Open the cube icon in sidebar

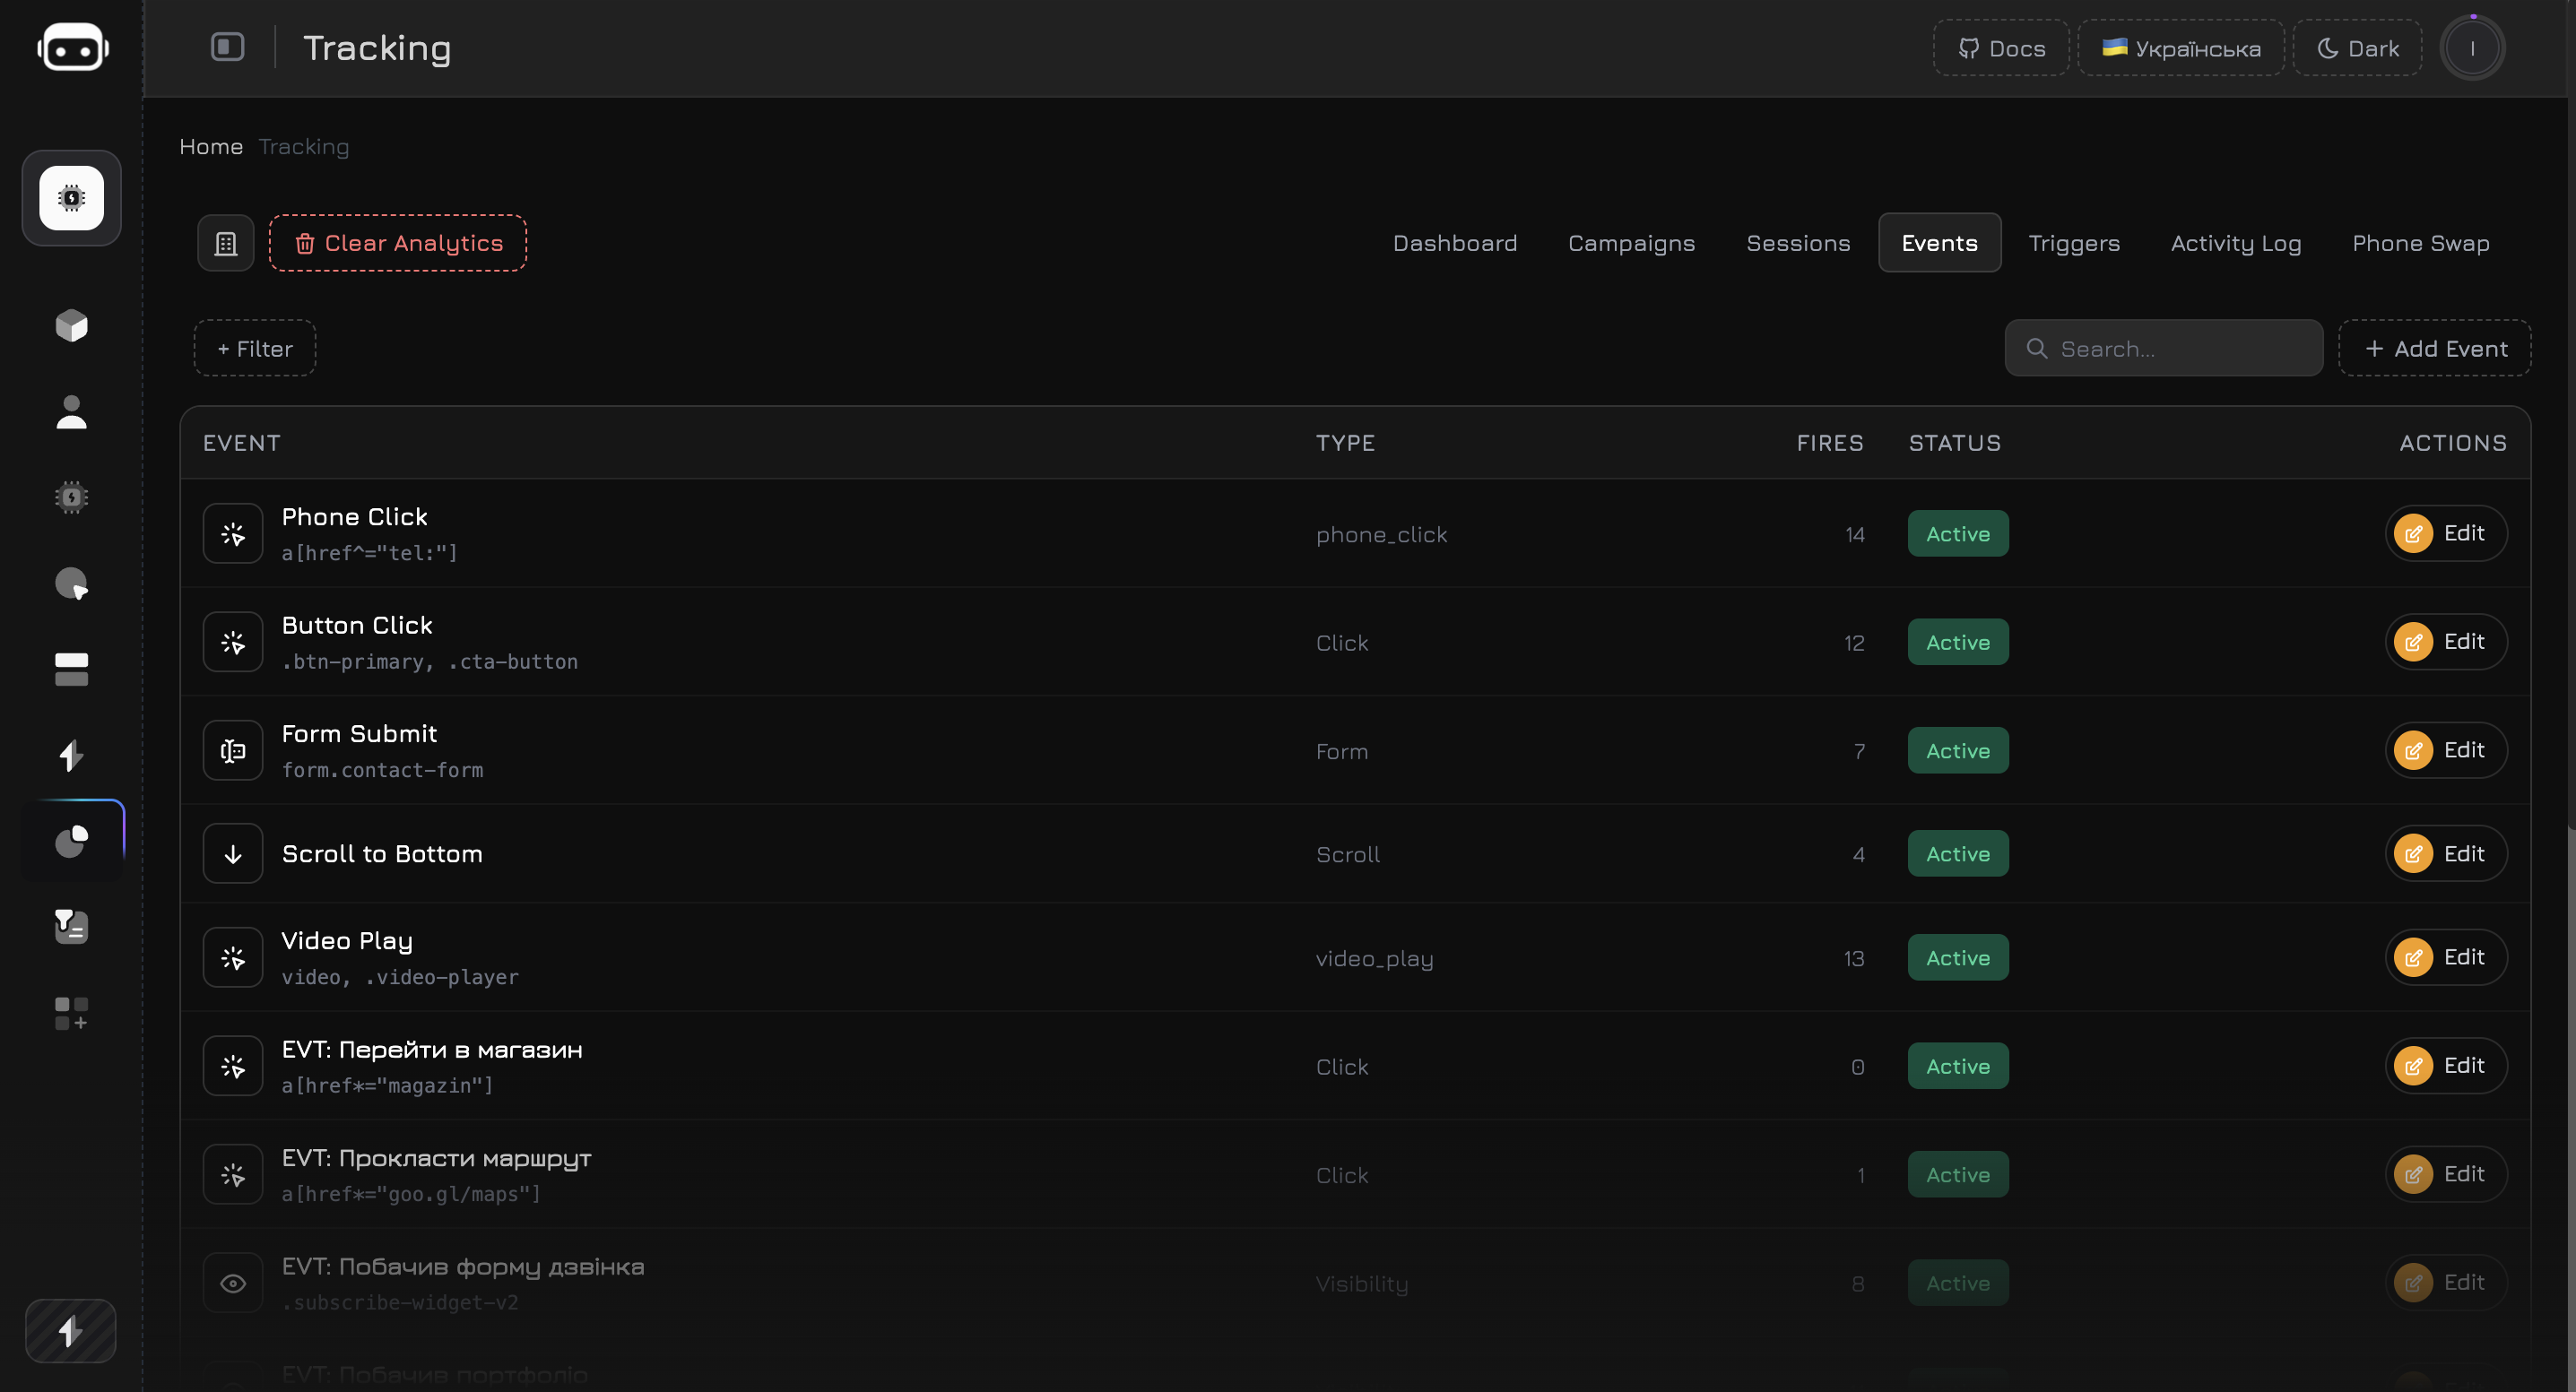click(x=72, y=325)
